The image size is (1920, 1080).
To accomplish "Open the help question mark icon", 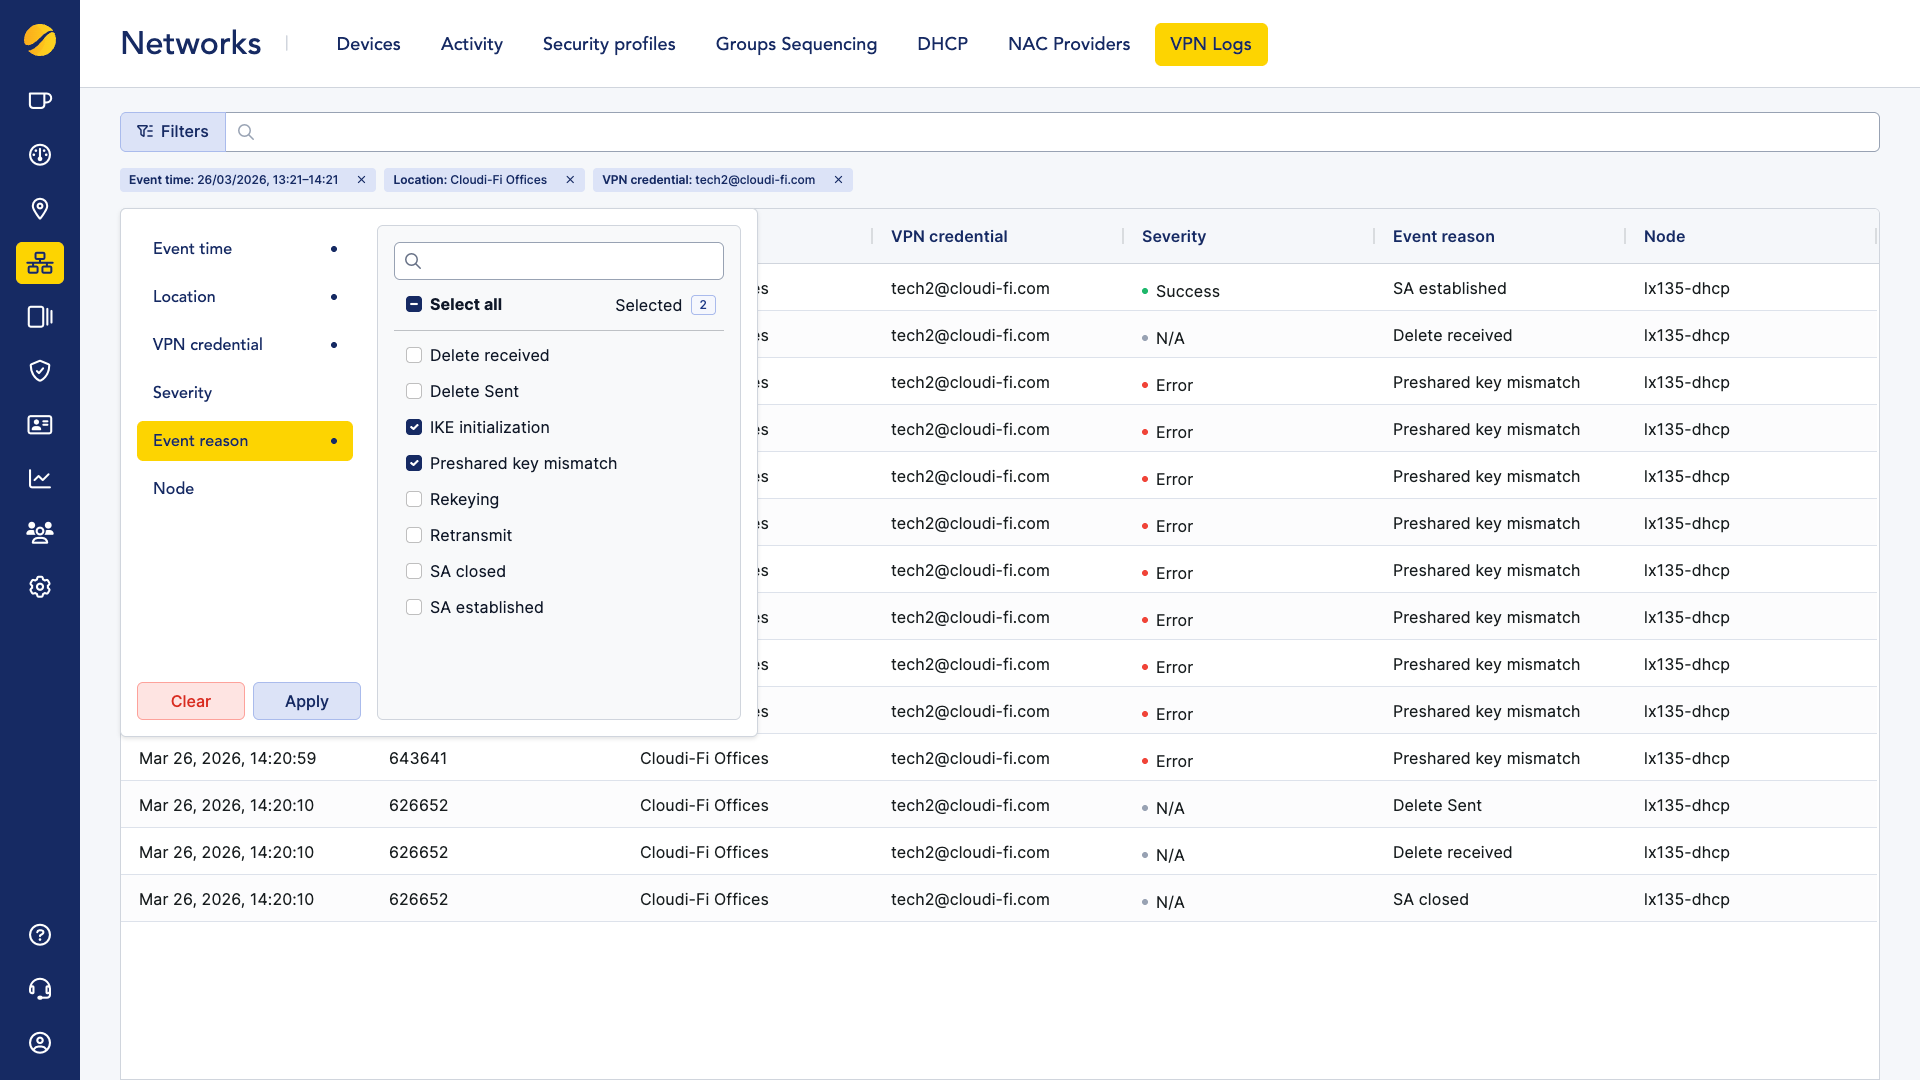I will click(40, 935).
